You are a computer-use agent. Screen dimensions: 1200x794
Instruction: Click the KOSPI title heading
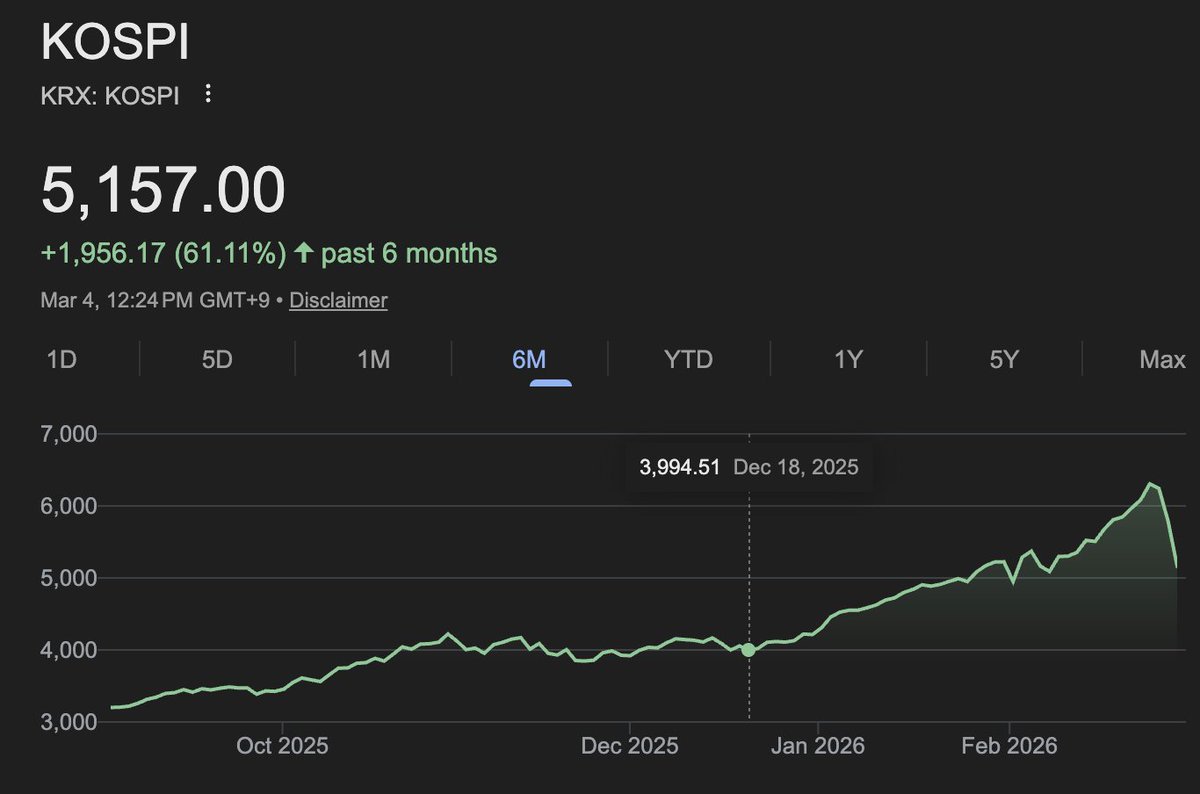(115, 44)
